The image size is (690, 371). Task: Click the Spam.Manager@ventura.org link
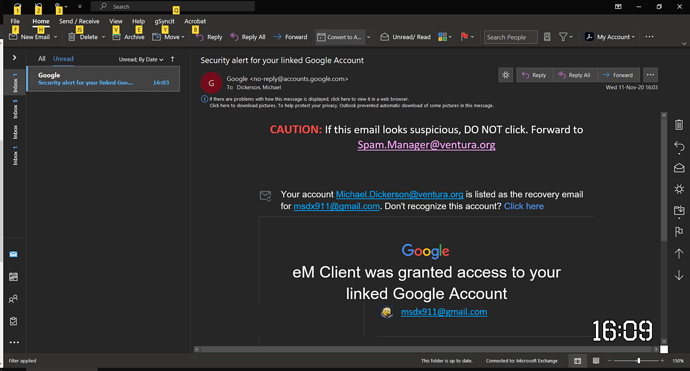(426, 145)
